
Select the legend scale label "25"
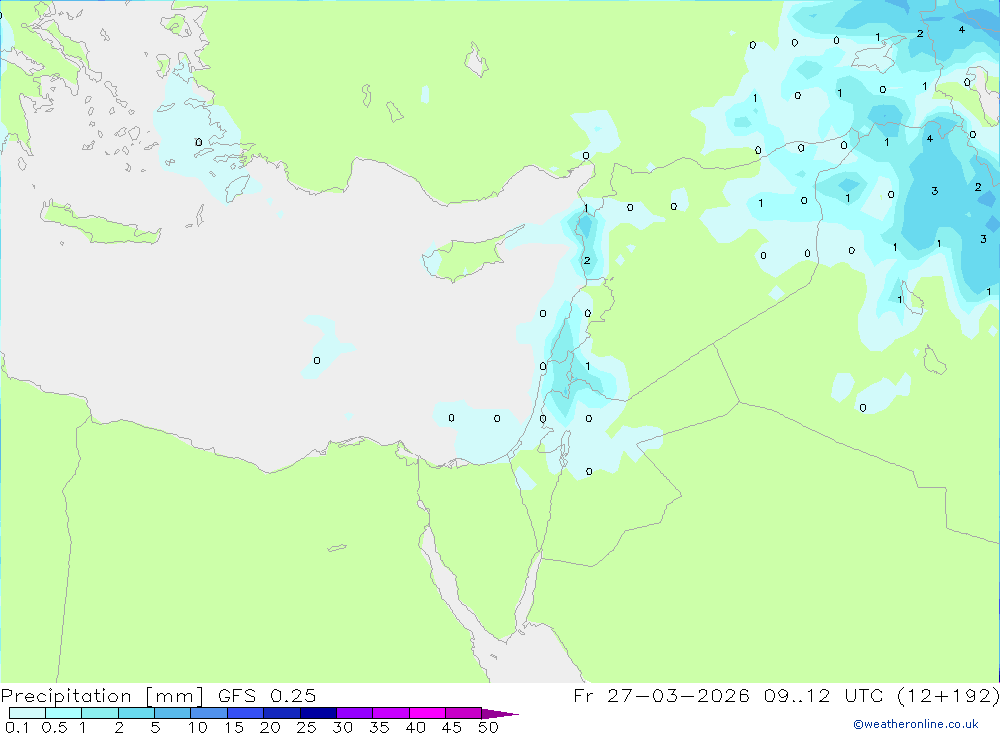click(x=306, y=727)
